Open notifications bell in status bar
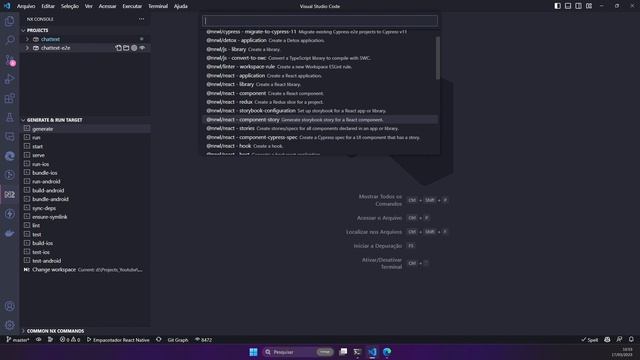 click(631, 340)
